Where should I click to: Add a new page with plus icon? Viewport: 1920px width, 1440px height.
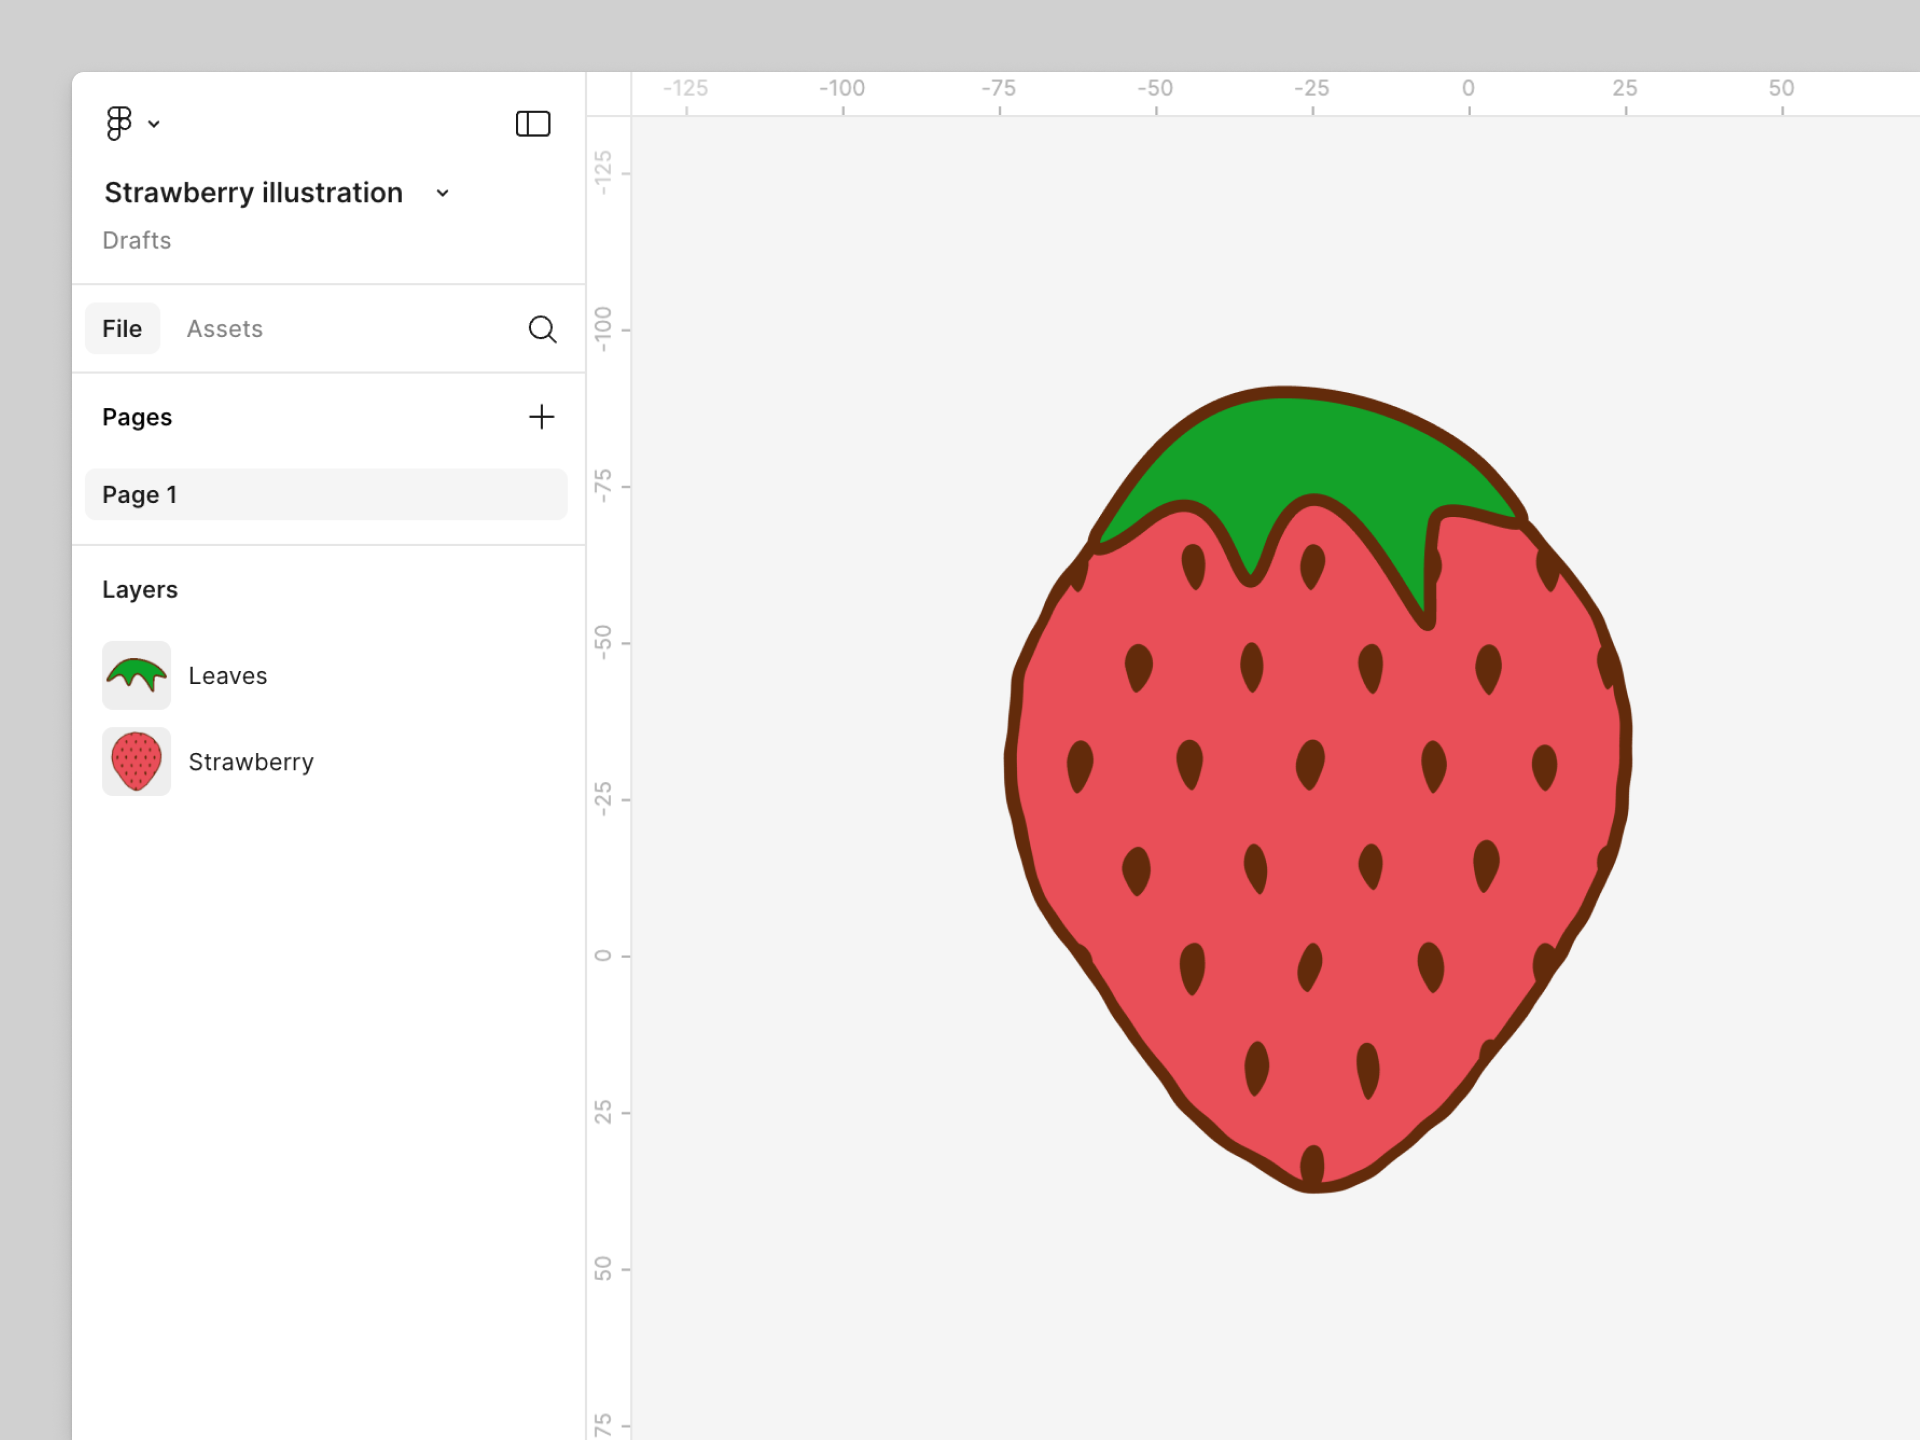click(541, 417)
